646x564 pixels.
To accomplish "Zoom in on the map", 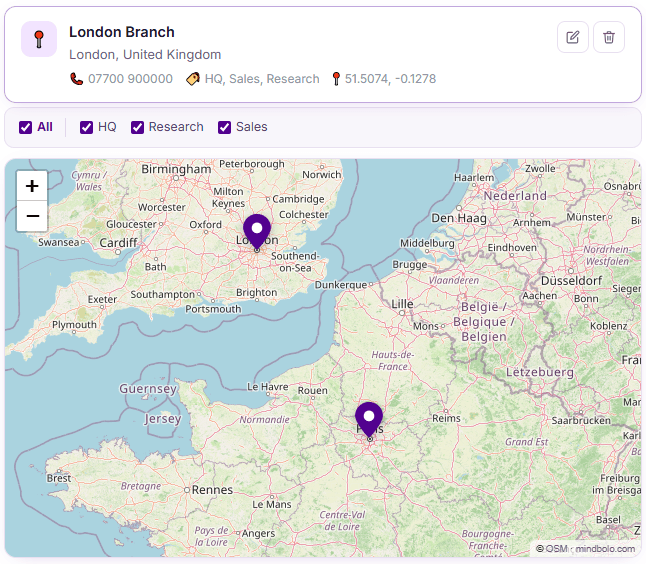I will [x=32, y=186].
